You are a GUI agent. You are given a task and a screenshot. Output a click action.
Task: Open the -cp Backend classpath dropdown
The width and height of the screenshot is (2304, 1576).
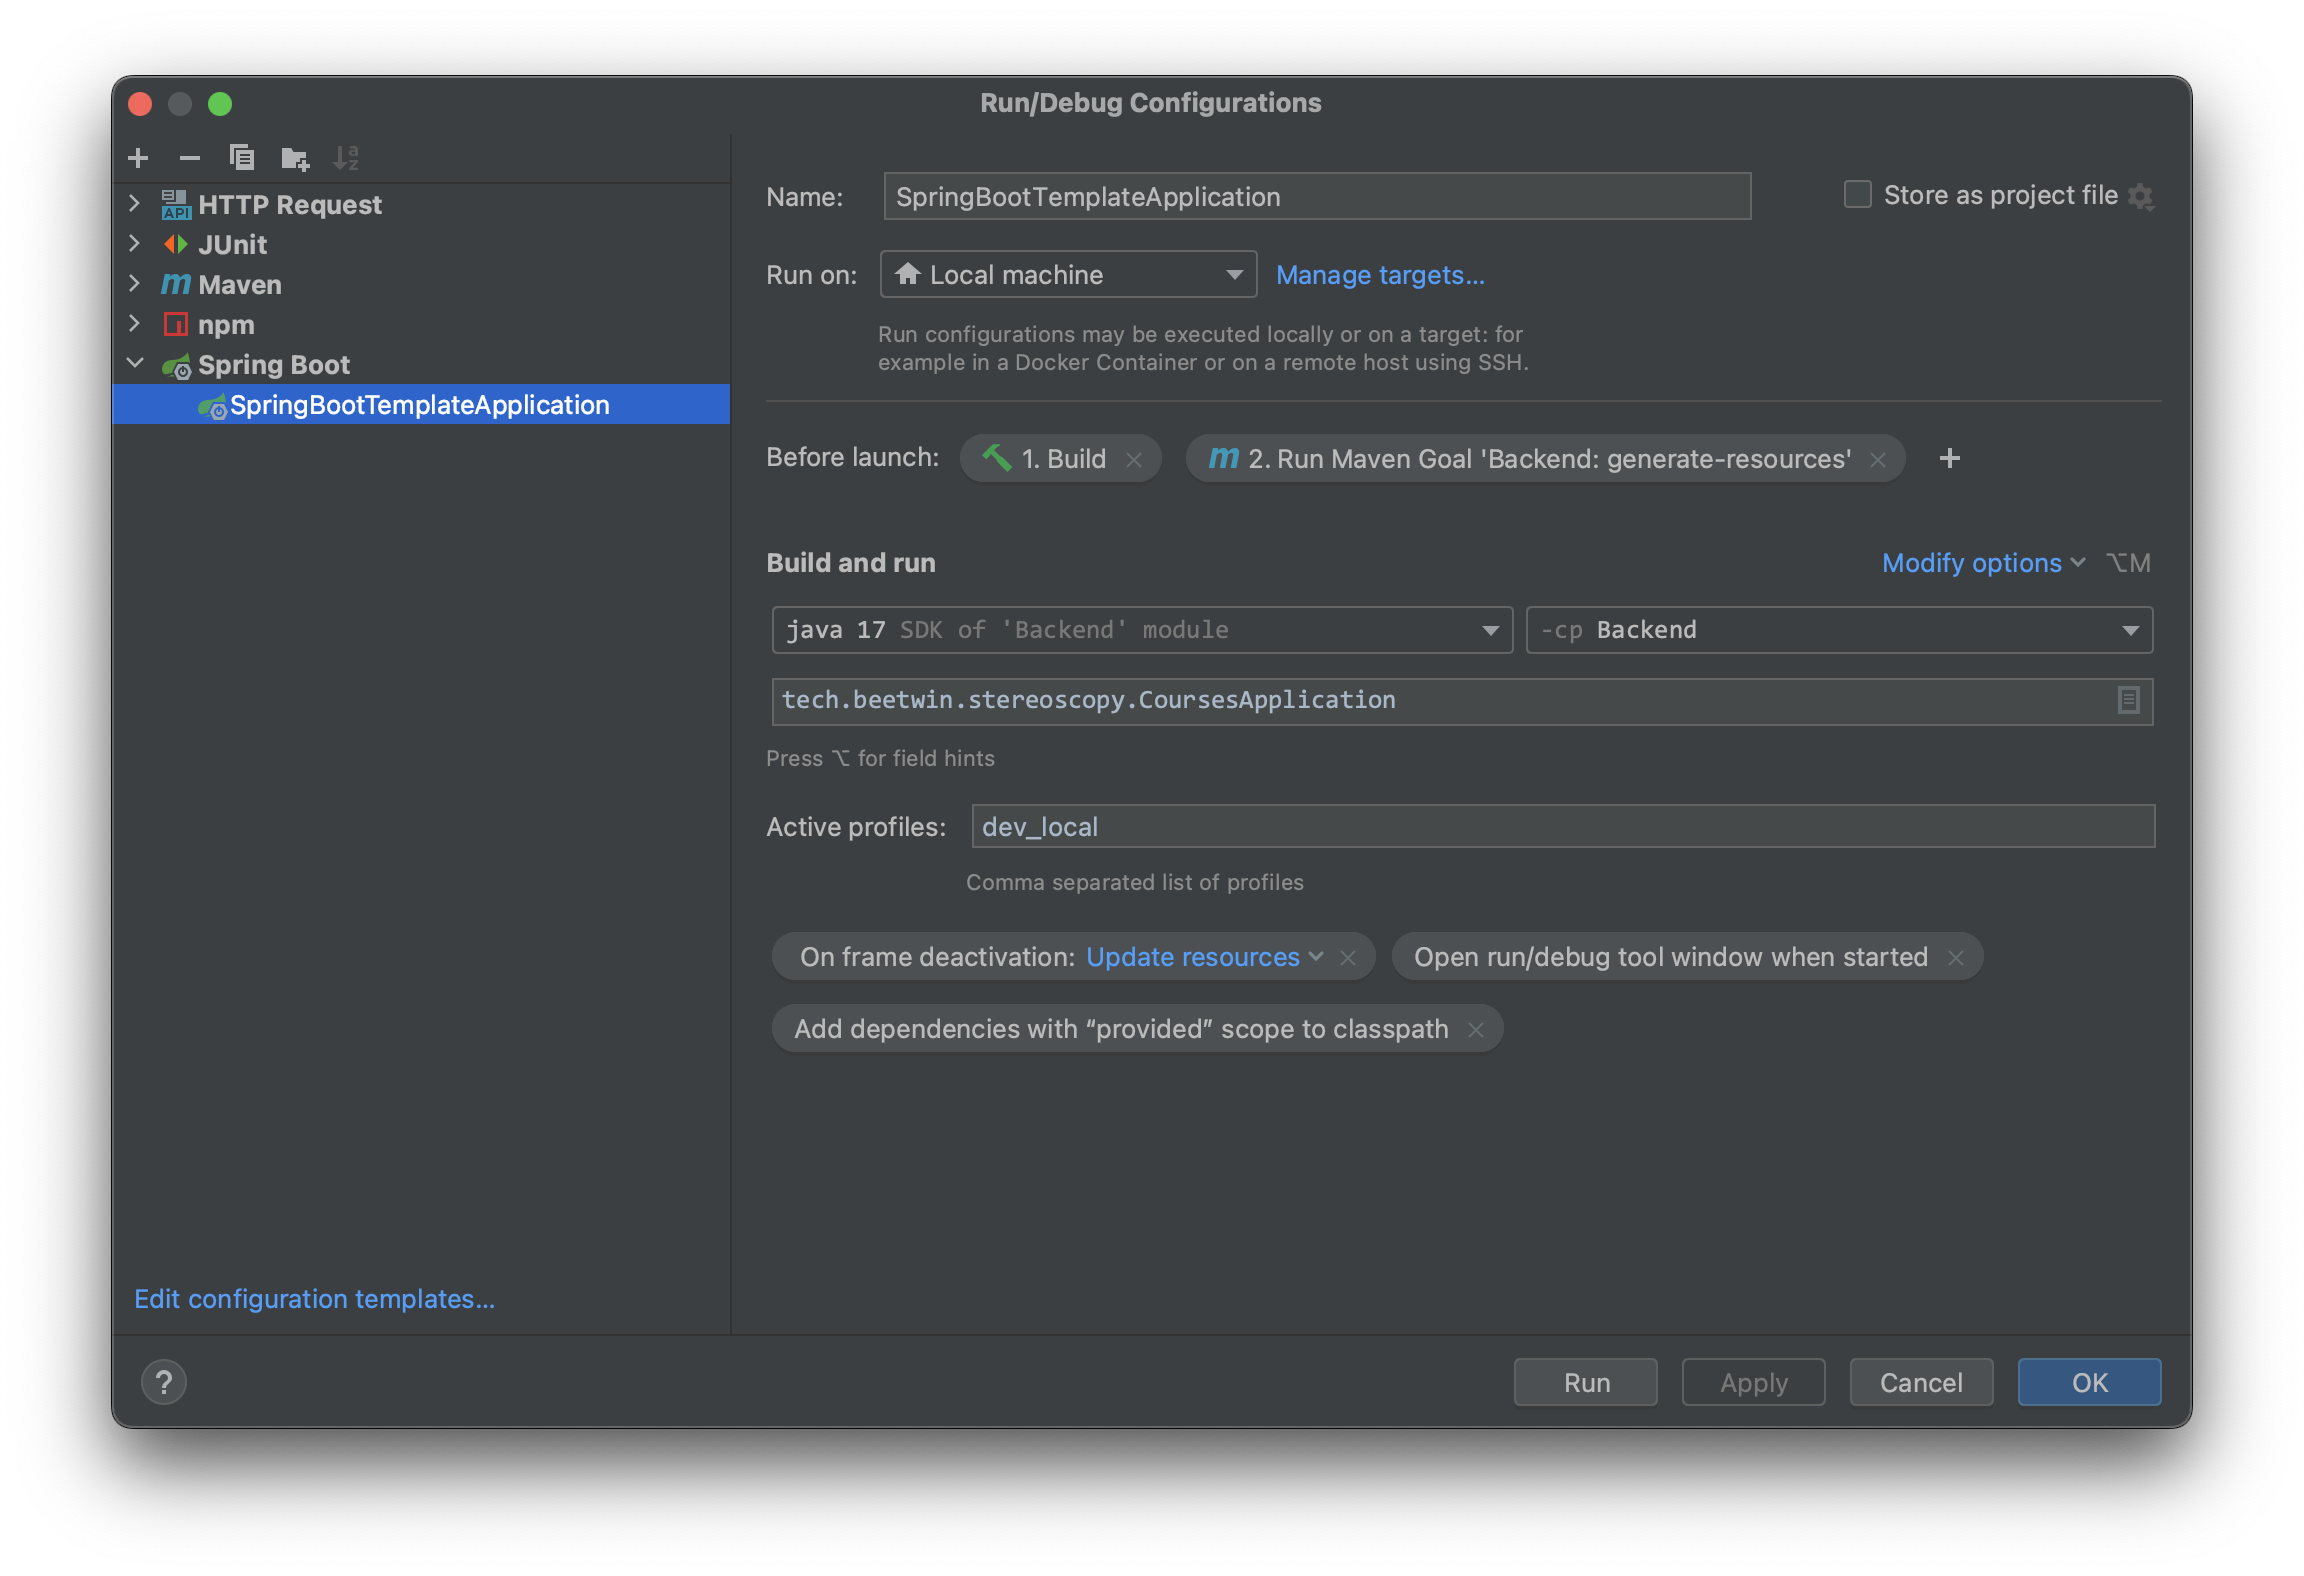click(x=1839, y=631)
